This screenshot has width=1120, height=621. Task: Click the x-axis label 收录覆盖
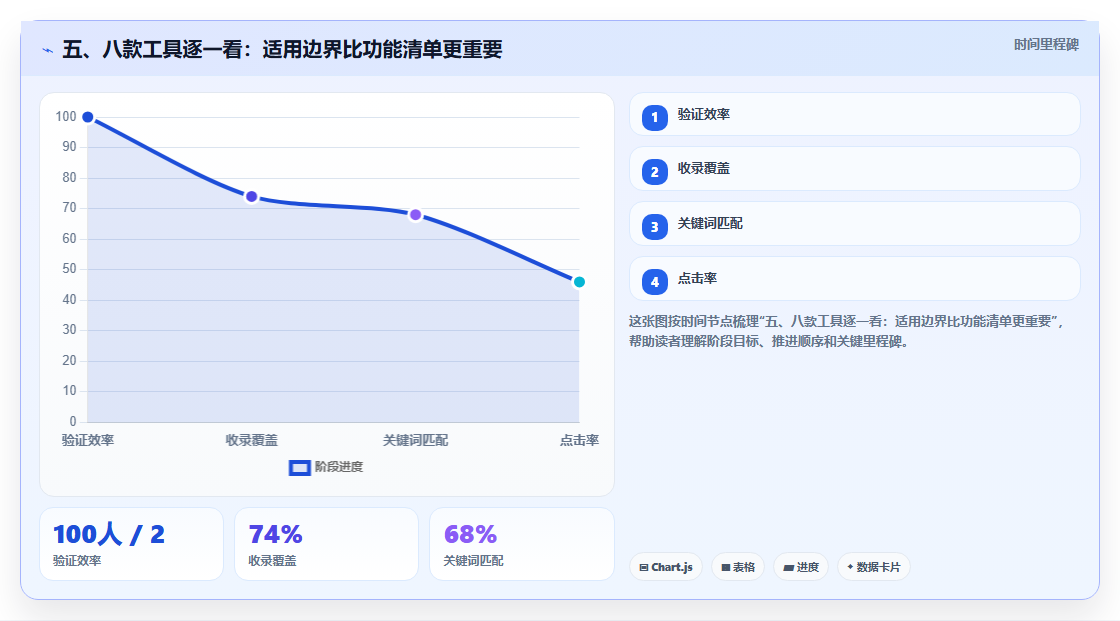[x=251, y=440]
